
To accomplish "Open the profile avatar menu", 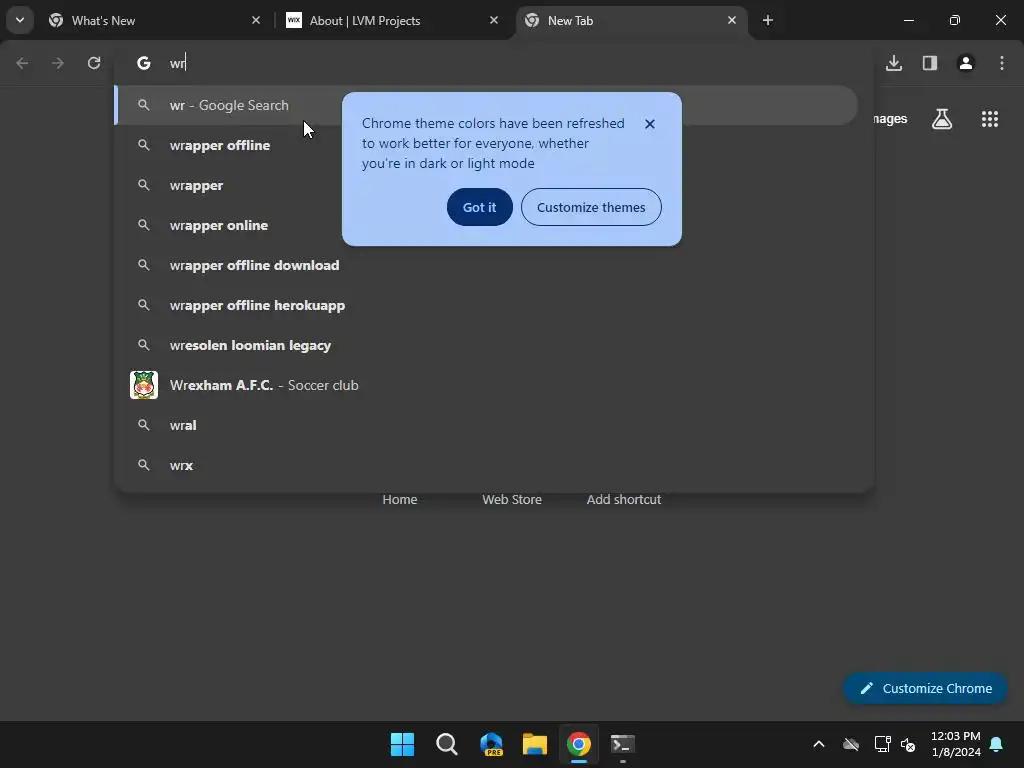I will tap(966, 63).
